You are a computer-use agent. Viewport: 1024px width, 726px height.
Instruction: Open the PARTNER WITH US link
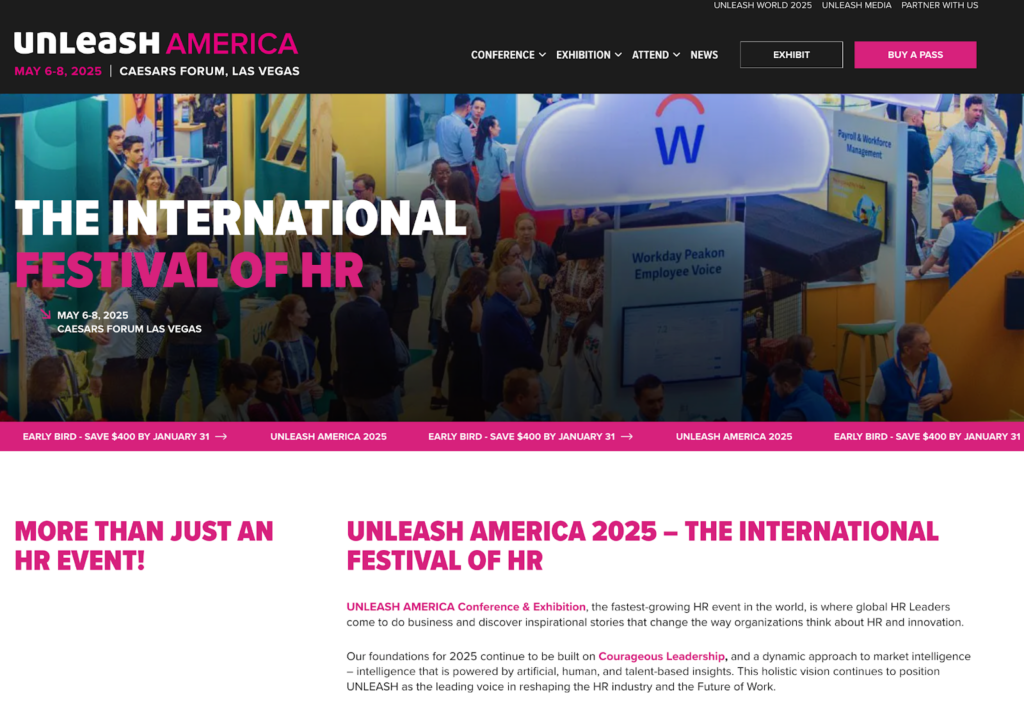(939, 5)
